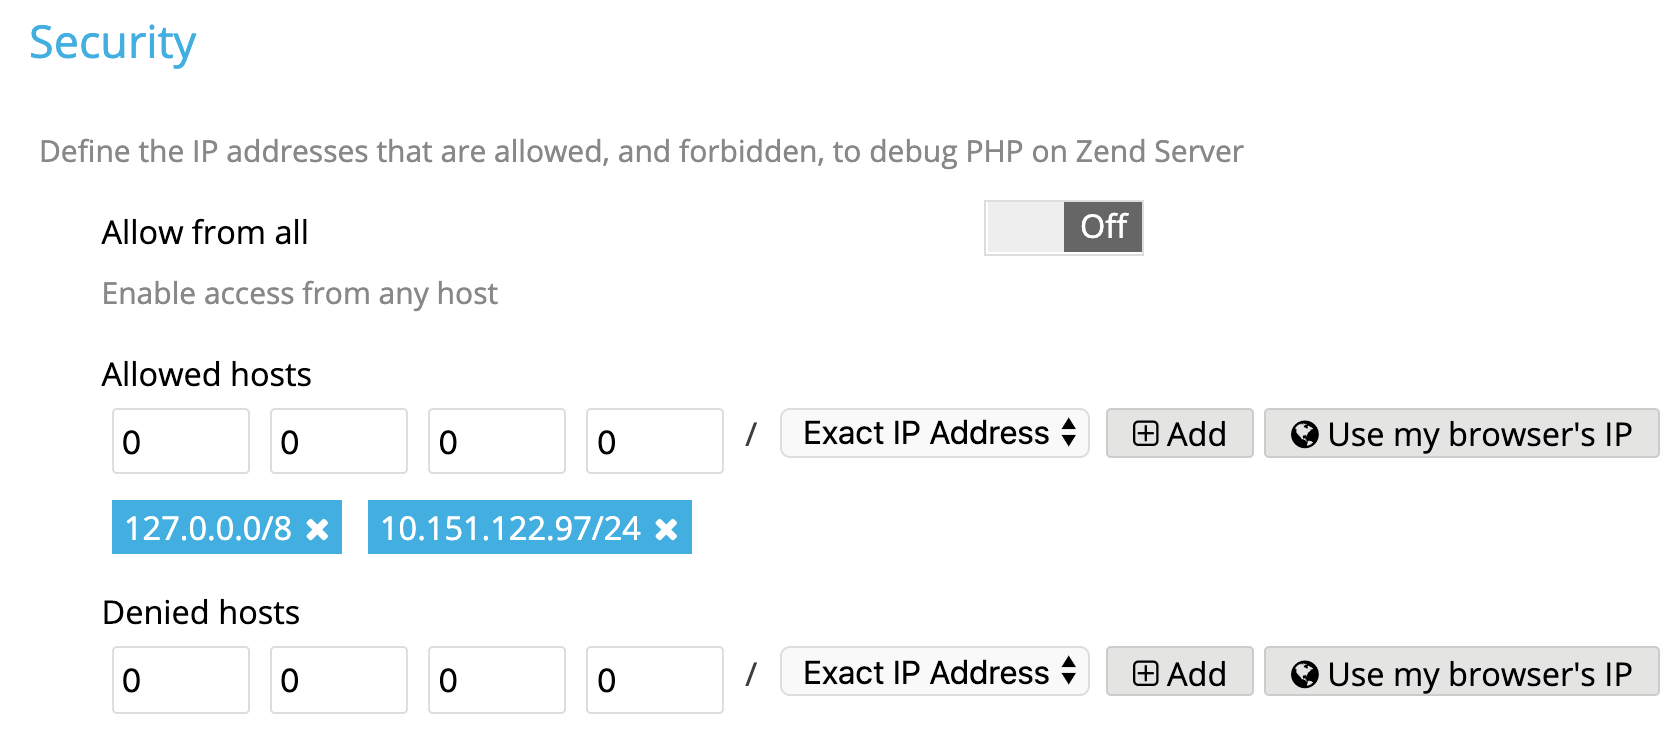Select the 10.151.122.97/24 host tag

pyautogui.click(x=511, y=528)
